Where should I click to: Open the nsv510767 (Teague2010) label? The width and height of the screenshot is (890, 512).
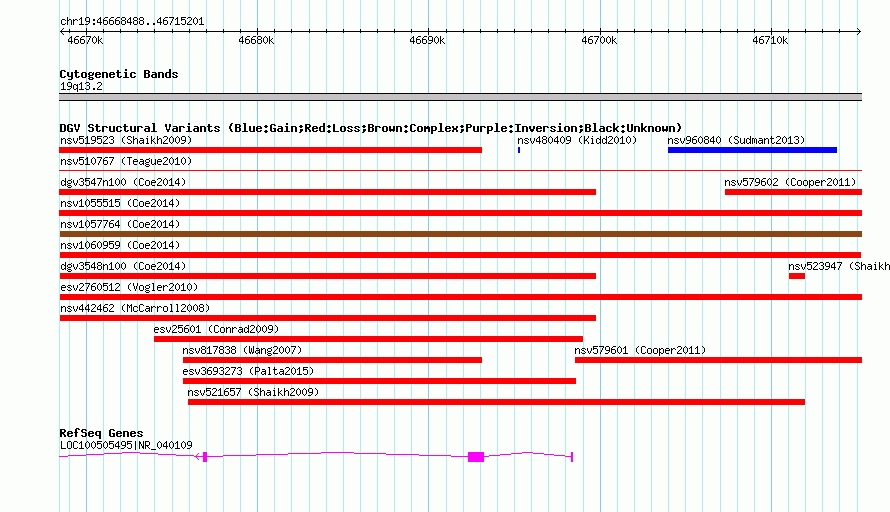[x=126, y=161]
